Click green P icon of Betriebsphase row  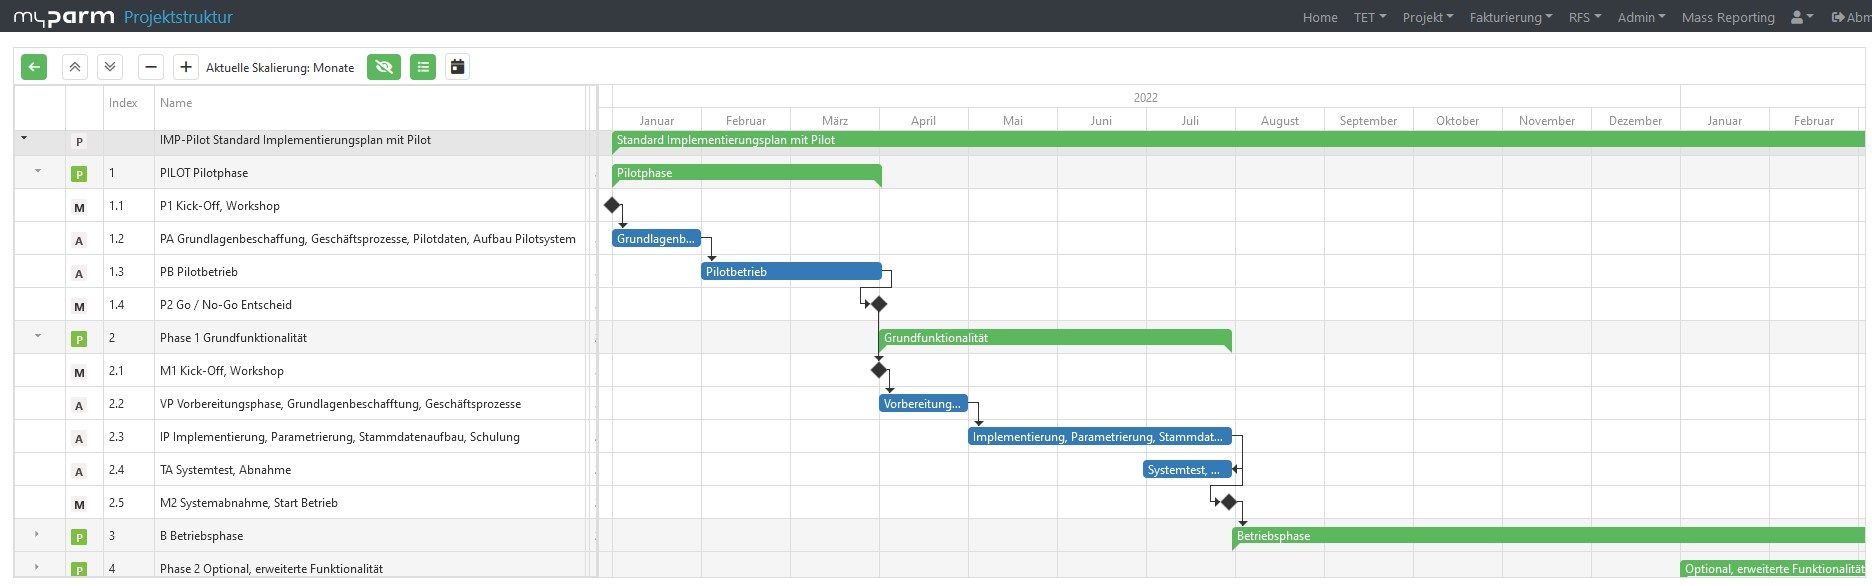click(79, 537)
